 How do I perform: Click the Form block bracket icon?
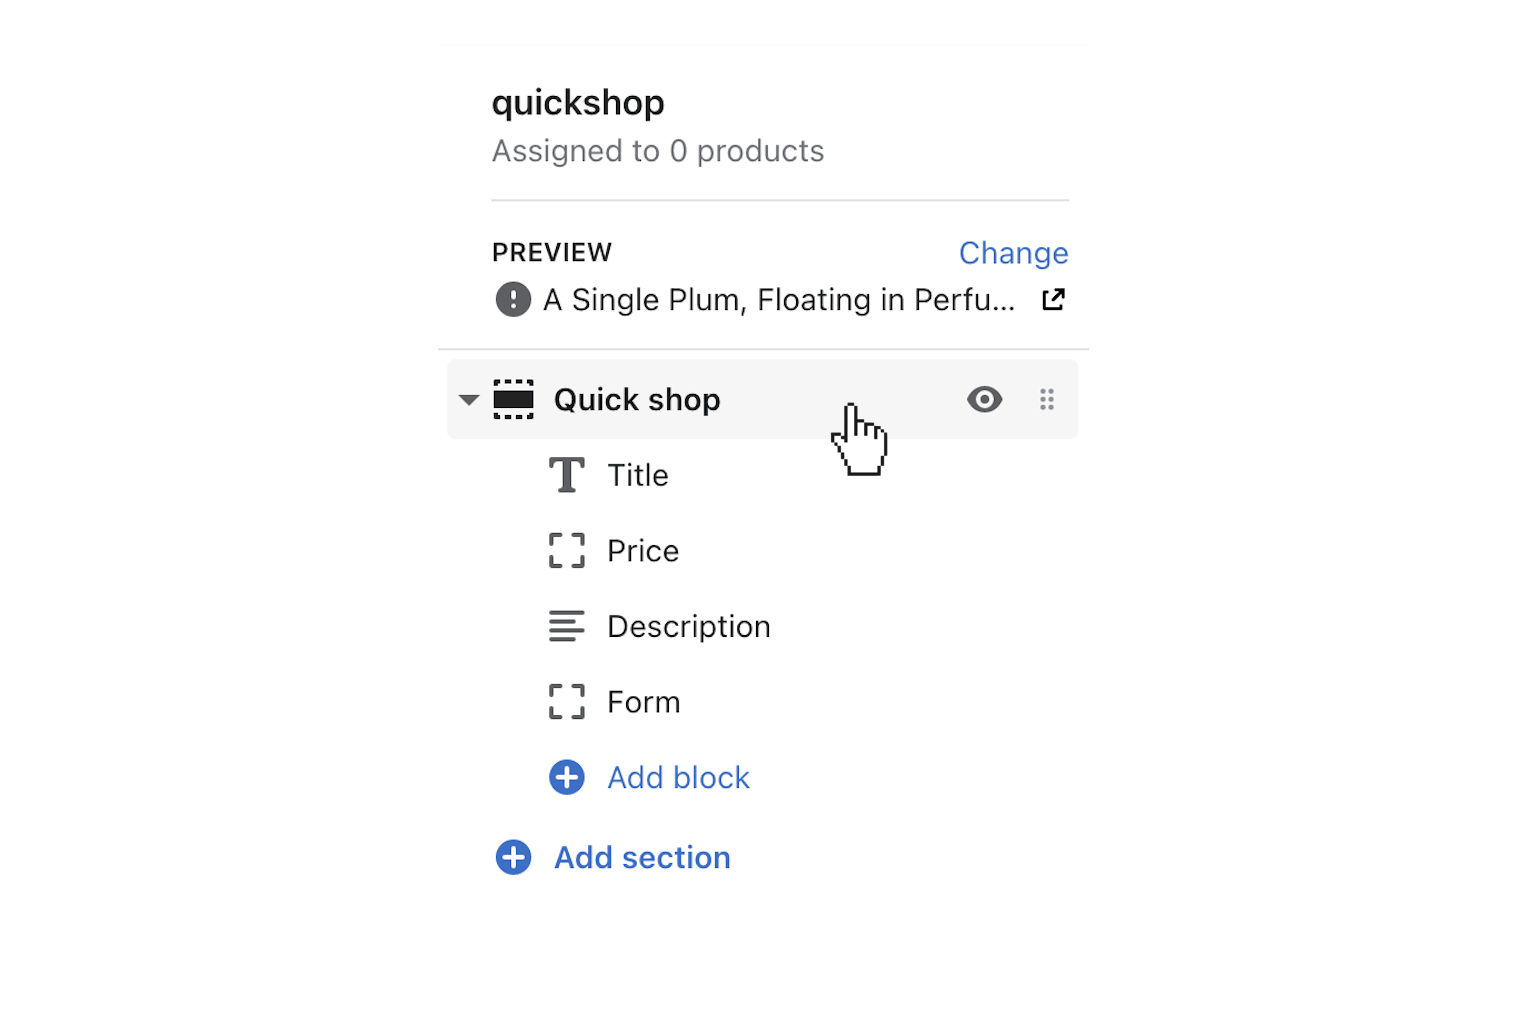click(x=566, y=702)
